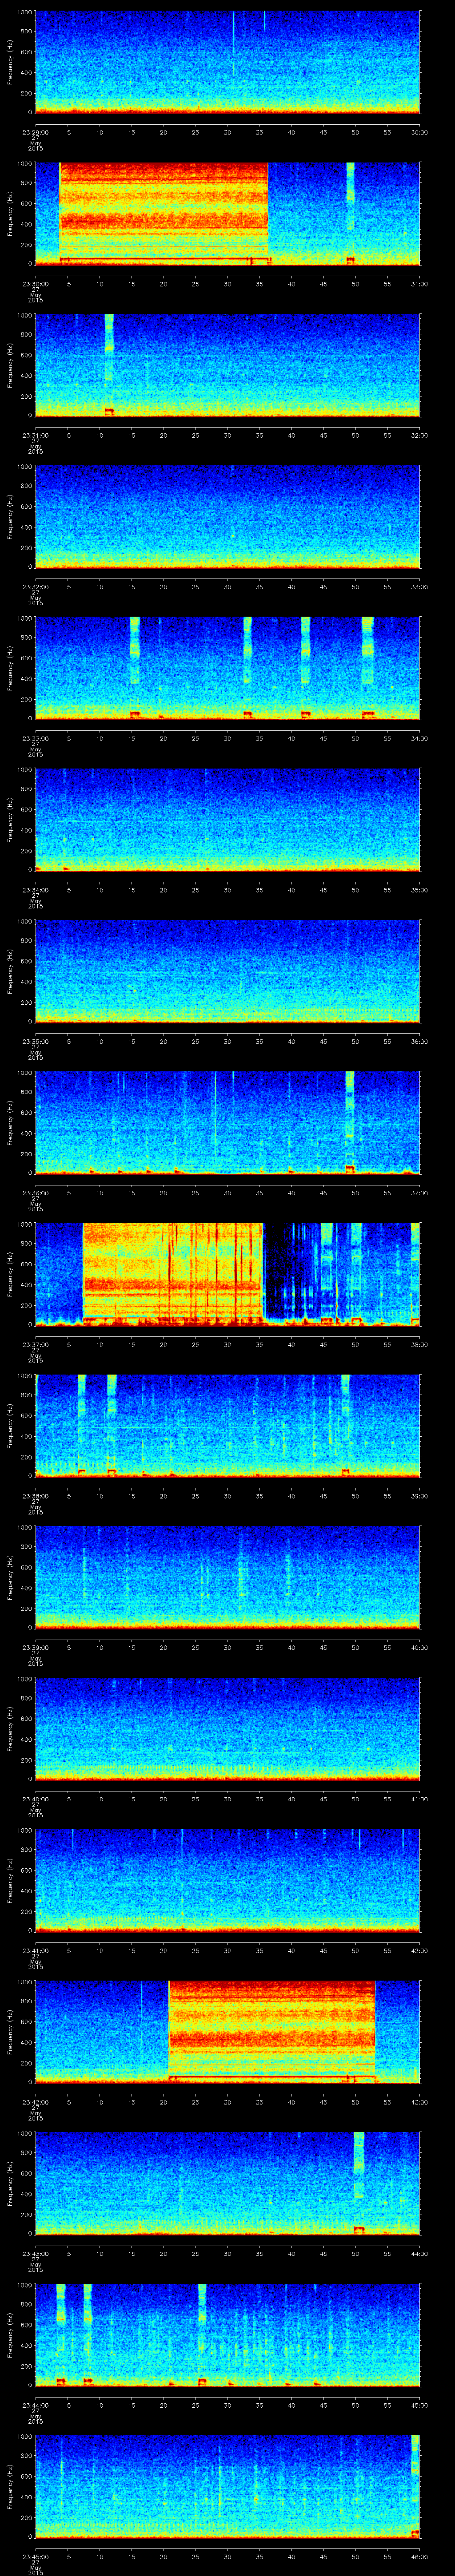Viewport: 455px width, 2576px height.
Task: Open the spectrogram panel starting at 23:37:00
Action: (228, 1274)
